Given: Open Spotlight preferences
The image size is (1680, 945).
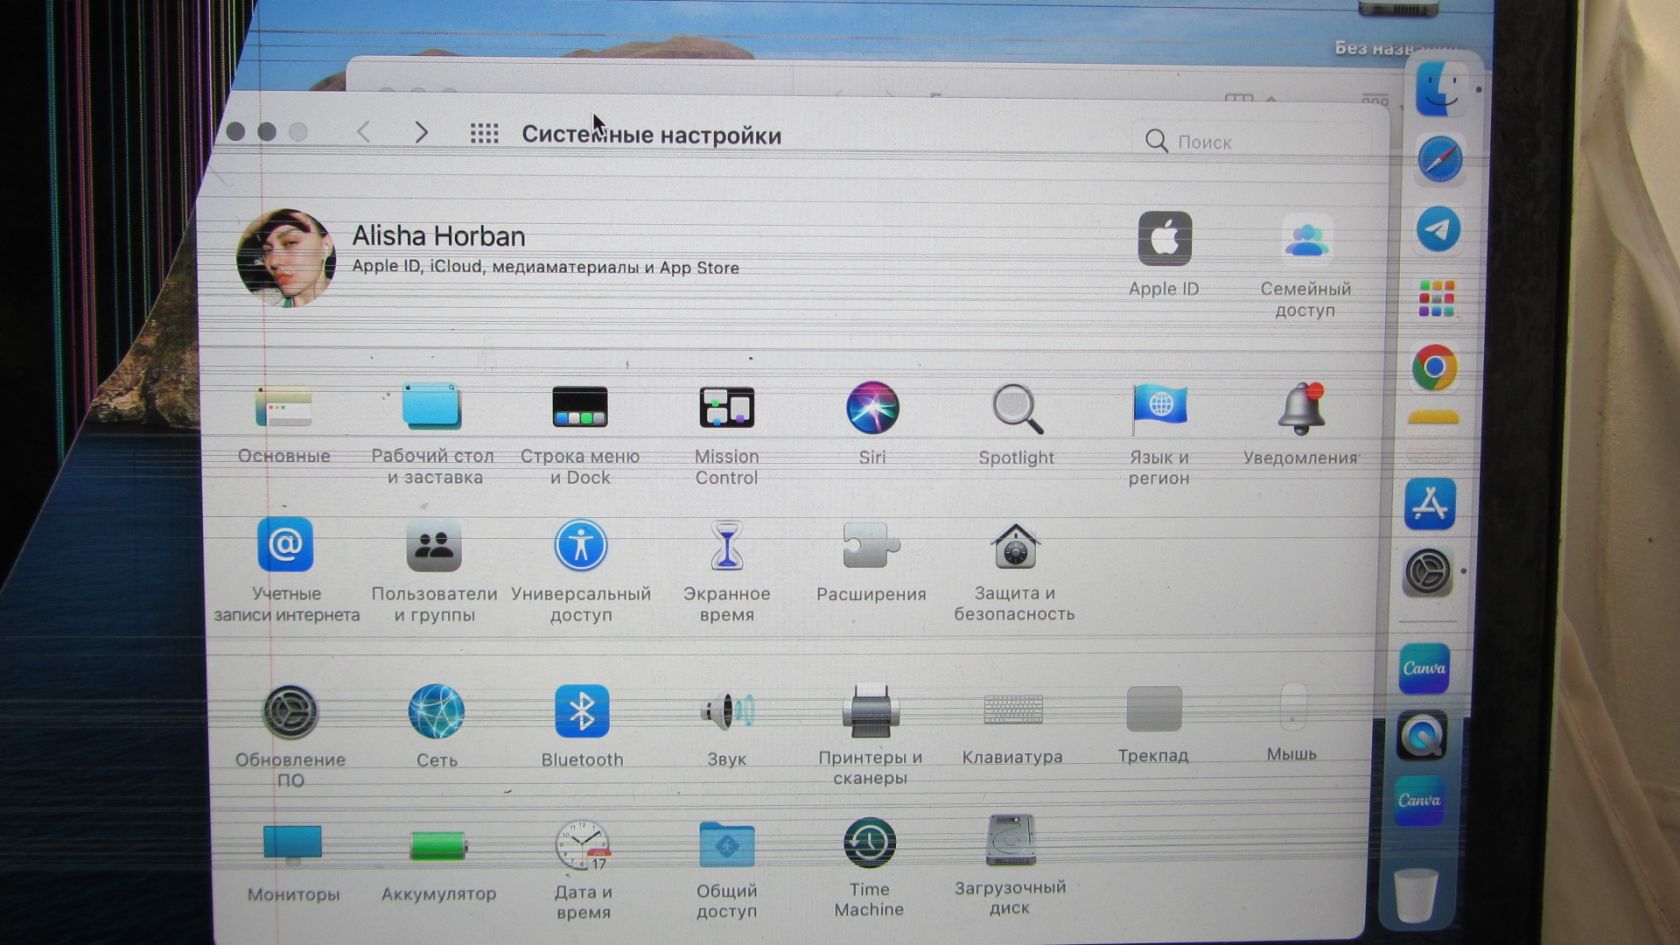Looking at the screenshot, I should (x=1017, y=409).
